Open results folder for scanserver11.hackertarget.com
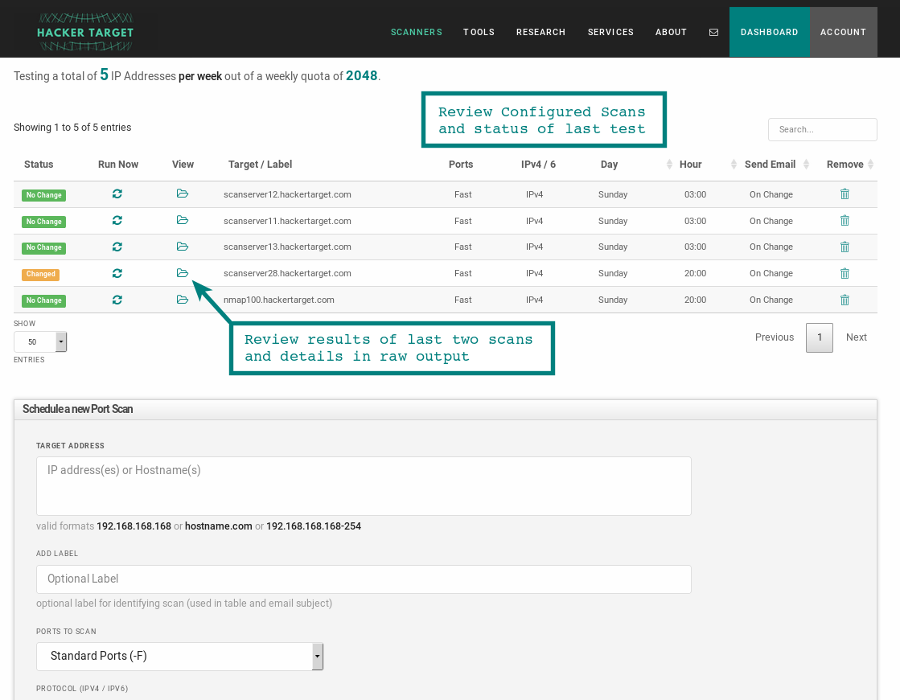This screenshot has height=700, width=900. pyautogui.click(x=183, y=220)
